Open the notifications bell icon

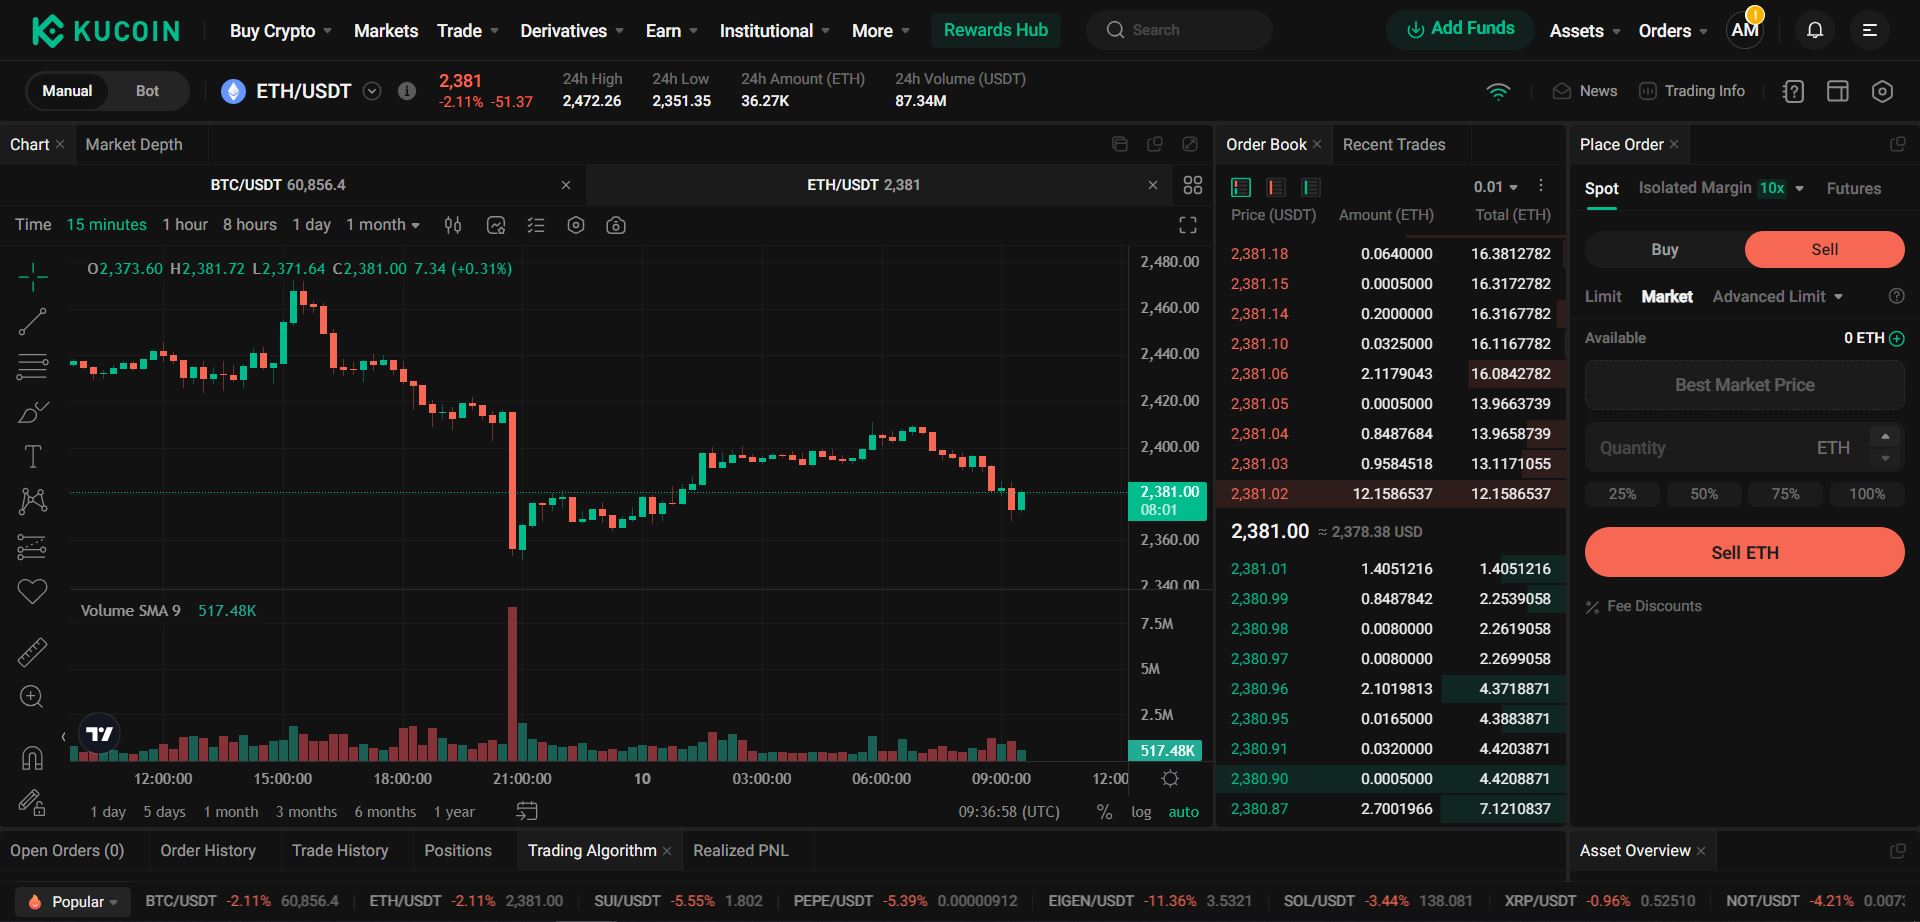1815,30
